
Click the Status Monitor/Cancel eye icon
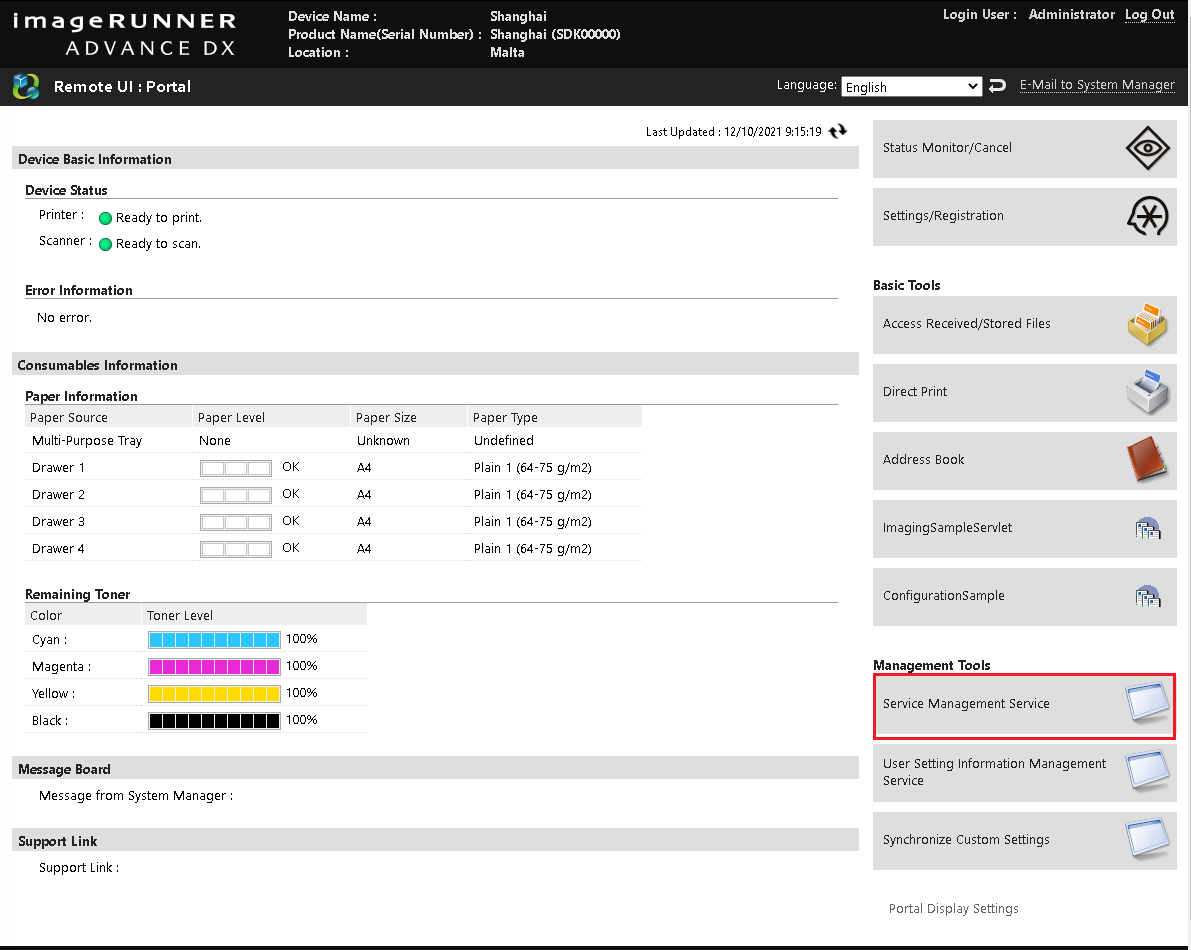pos(1147,148)
